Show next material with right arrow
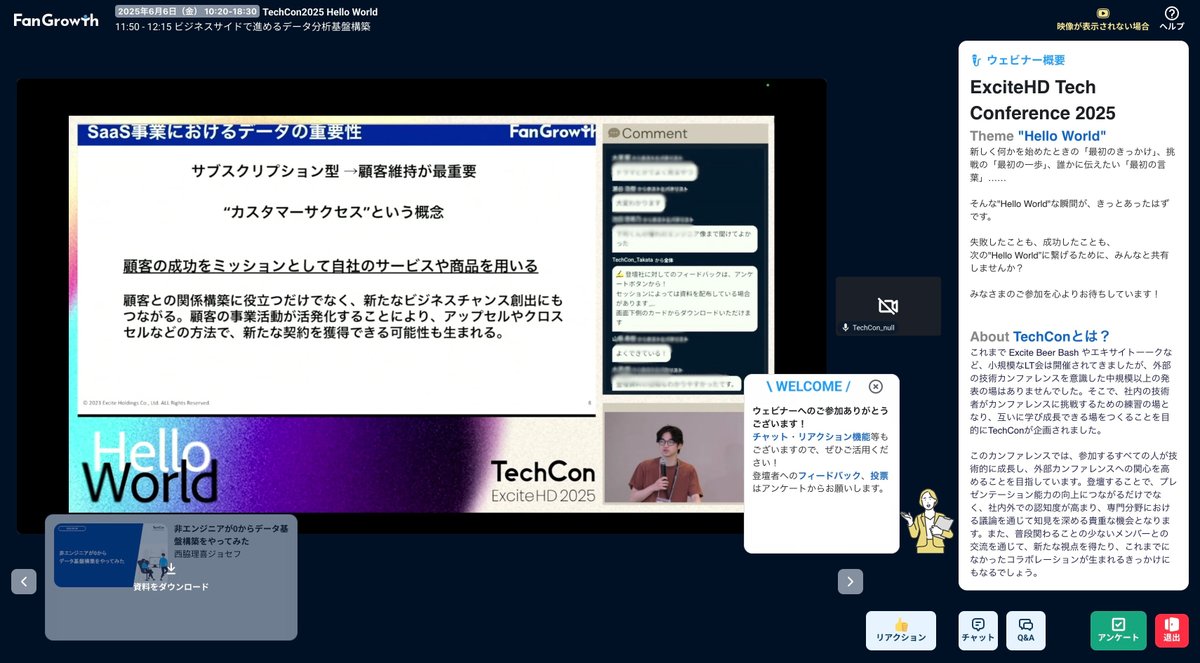The width and height of the screenshot is (1200, 663). (x=850, y=581)
